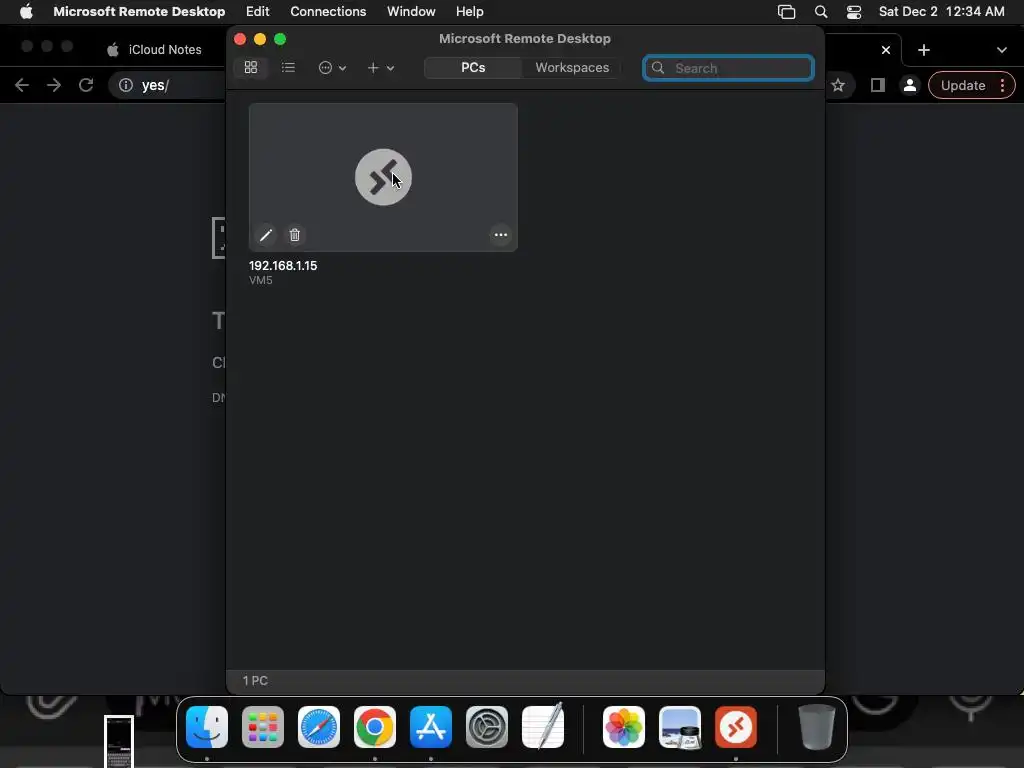Open Google Chrome from the Dock
This screenshot has height=768, width=1024.
375,727
